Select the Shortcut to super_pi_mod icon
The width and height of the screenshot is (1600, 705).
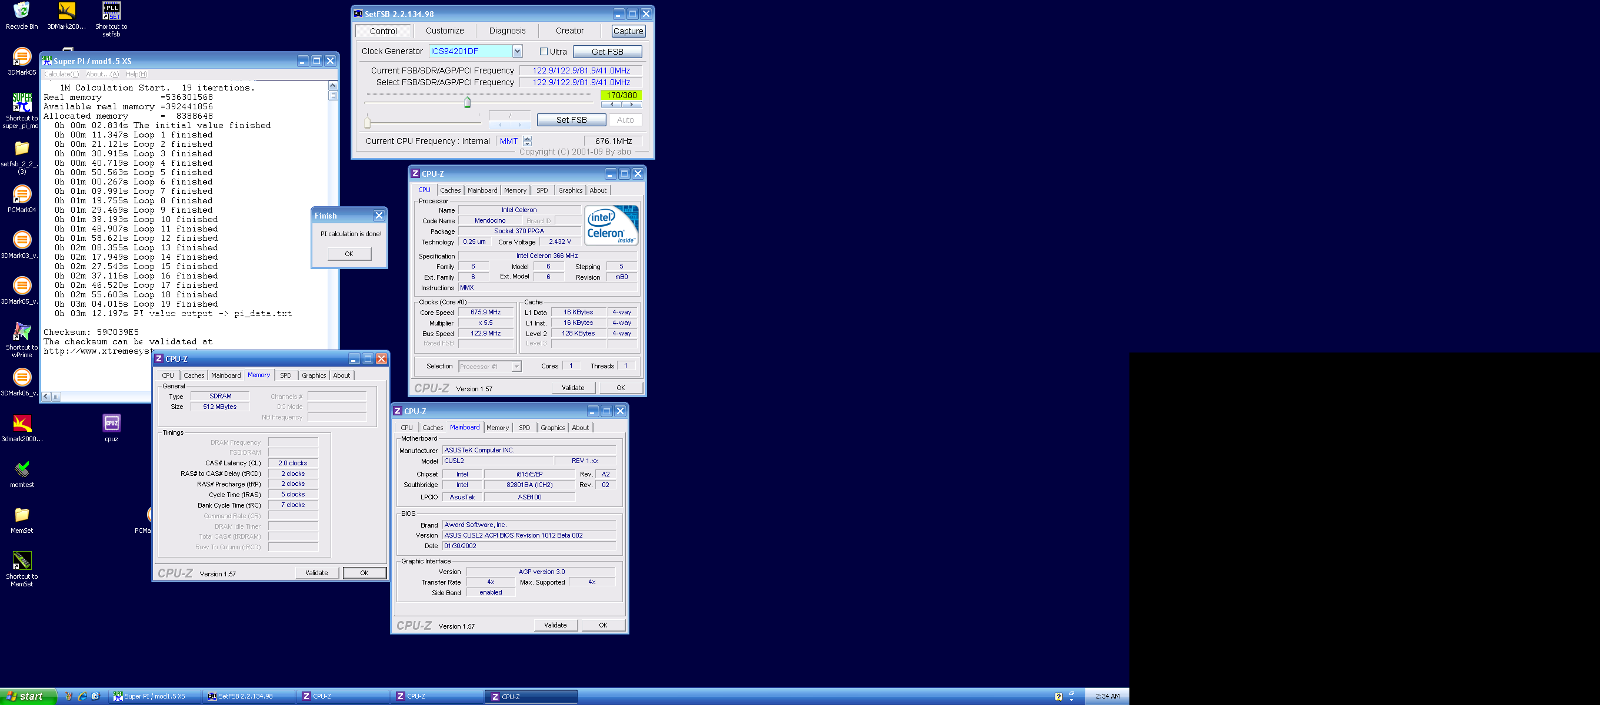[22, 111]
